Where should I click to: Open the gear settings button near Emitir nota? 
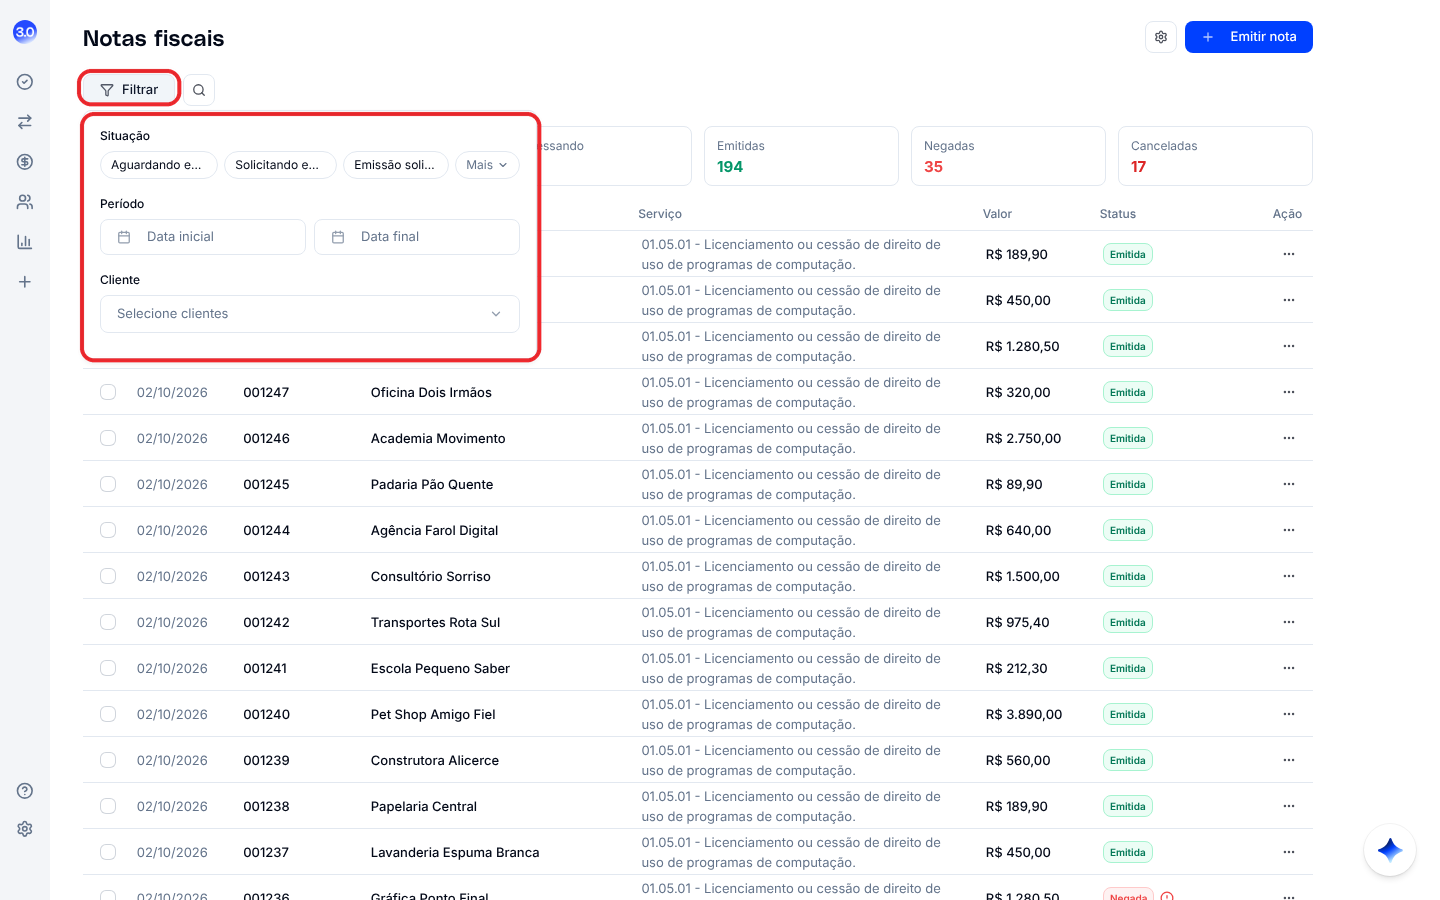tap(1161, 37)
